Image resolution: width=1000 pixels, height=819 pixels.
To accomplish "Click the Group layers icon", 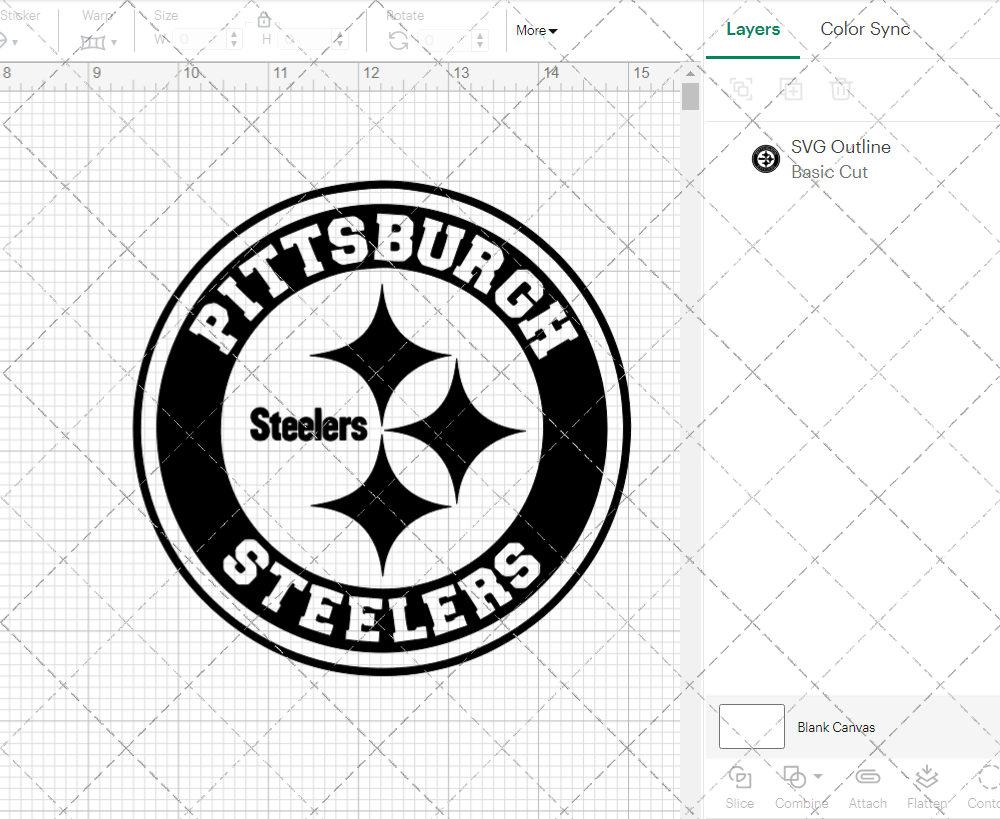I will [x=741, y=89].
